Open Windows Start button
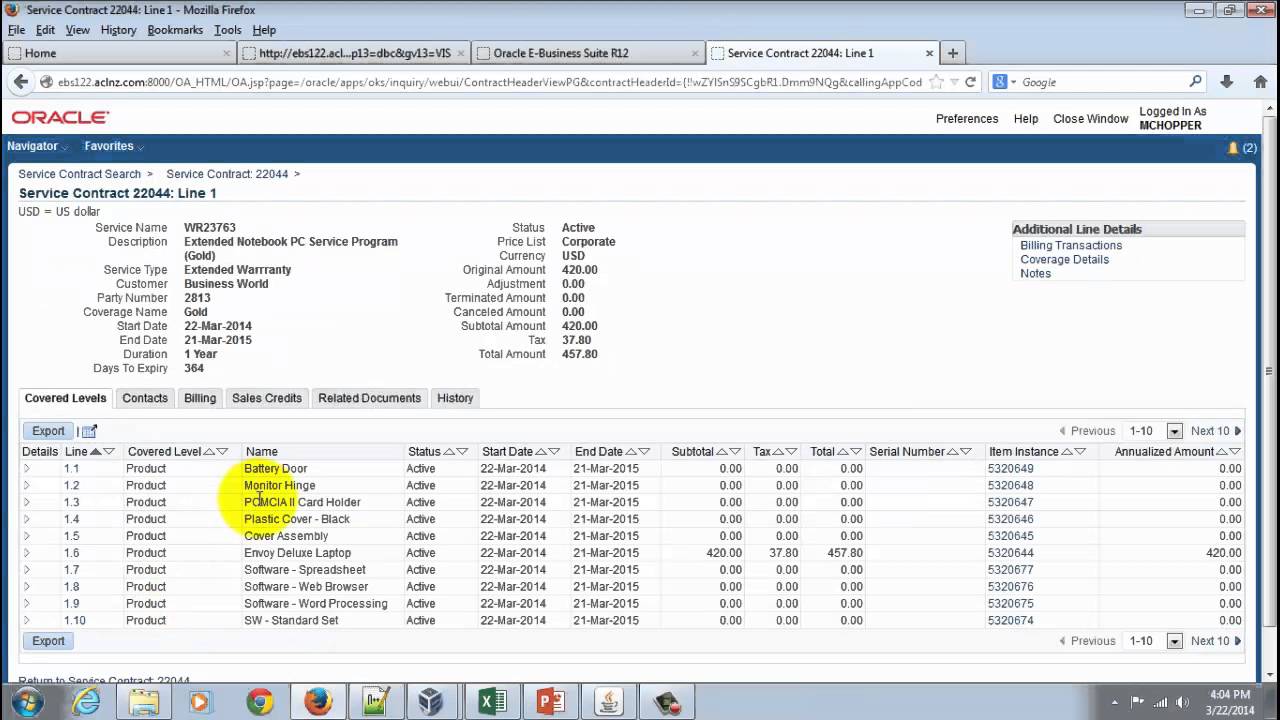This screenshot has height=720, width=1280. pos(27,702)
